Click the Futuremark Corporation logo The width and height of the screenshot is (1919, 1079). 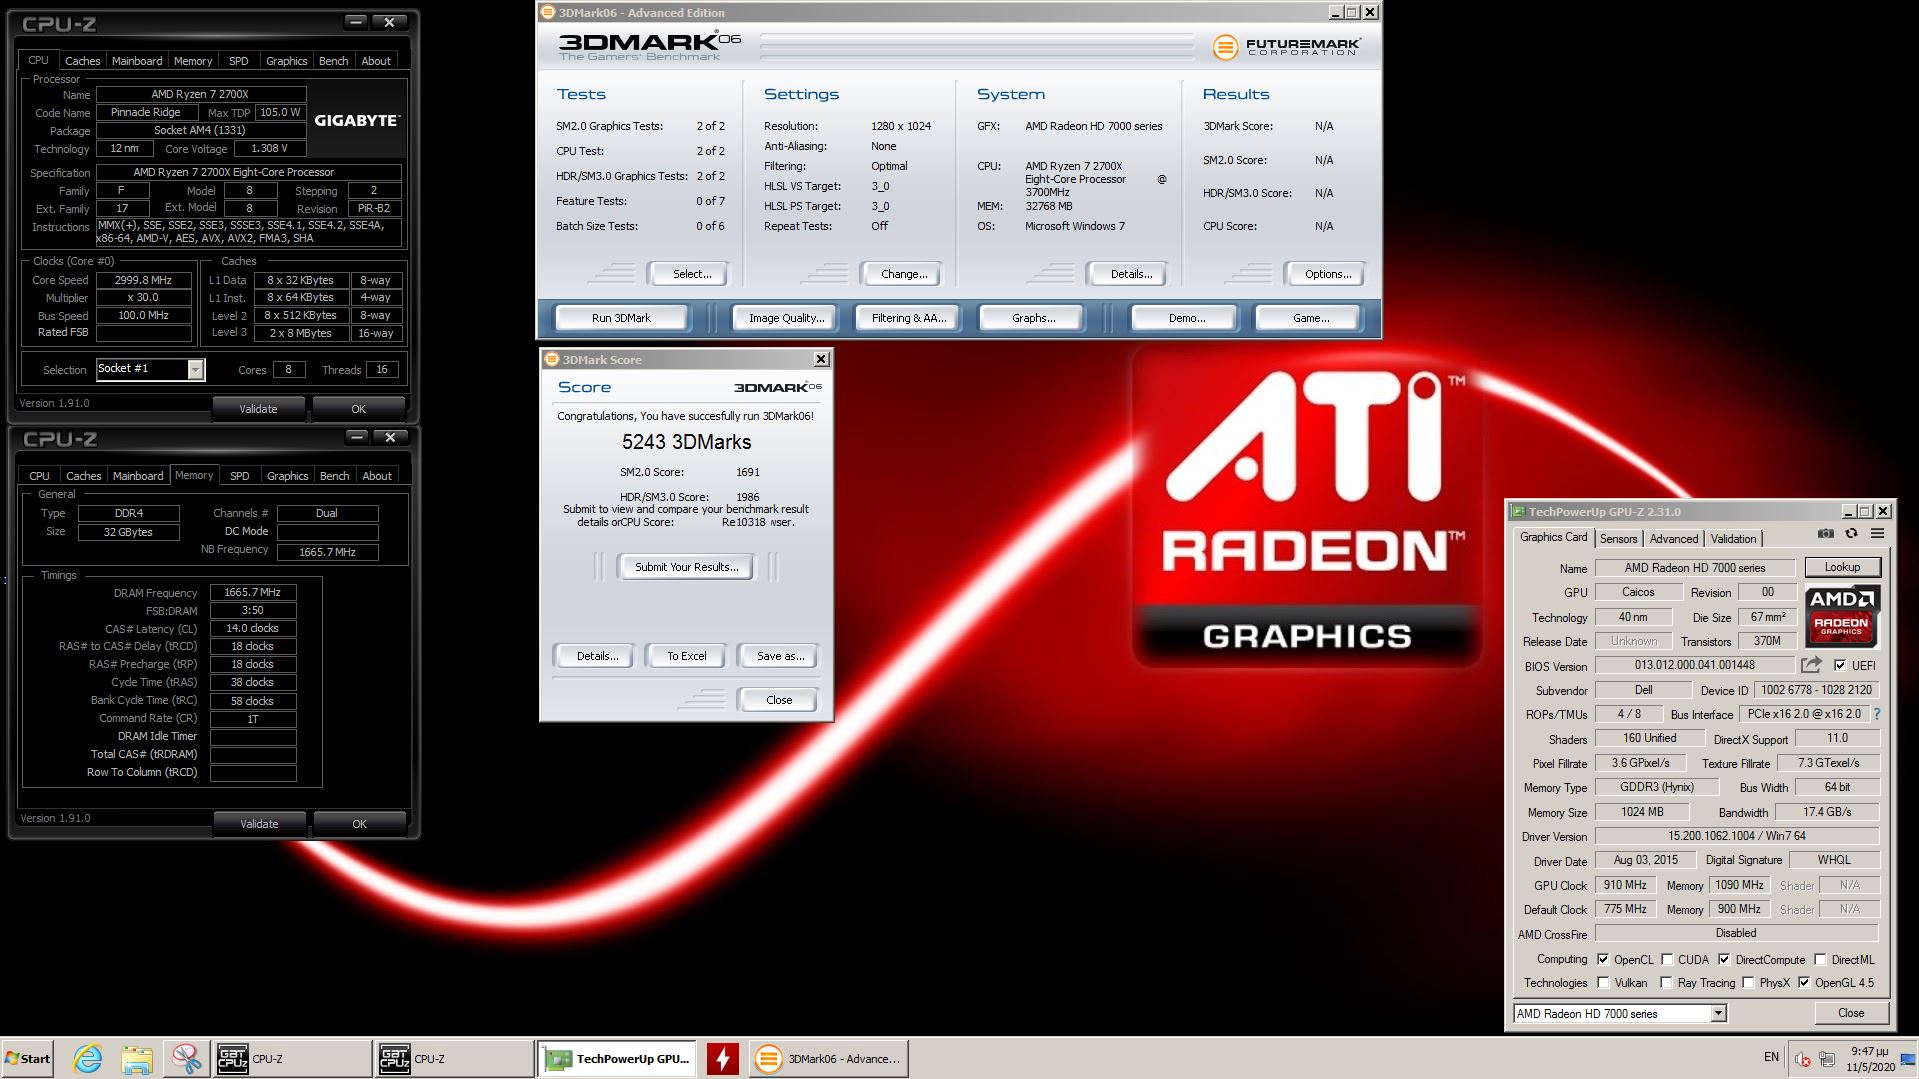tap(1287, 47)
